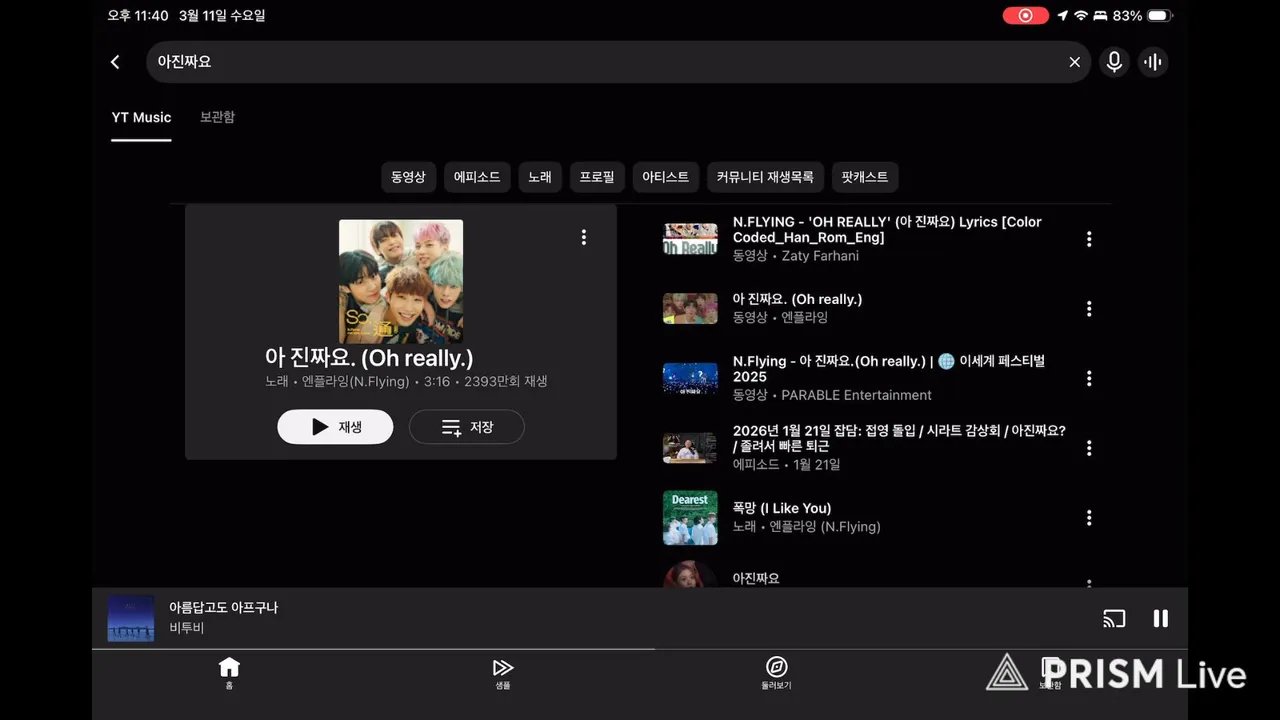Tap the Zaty Farhani channel name

coord(820,256)
